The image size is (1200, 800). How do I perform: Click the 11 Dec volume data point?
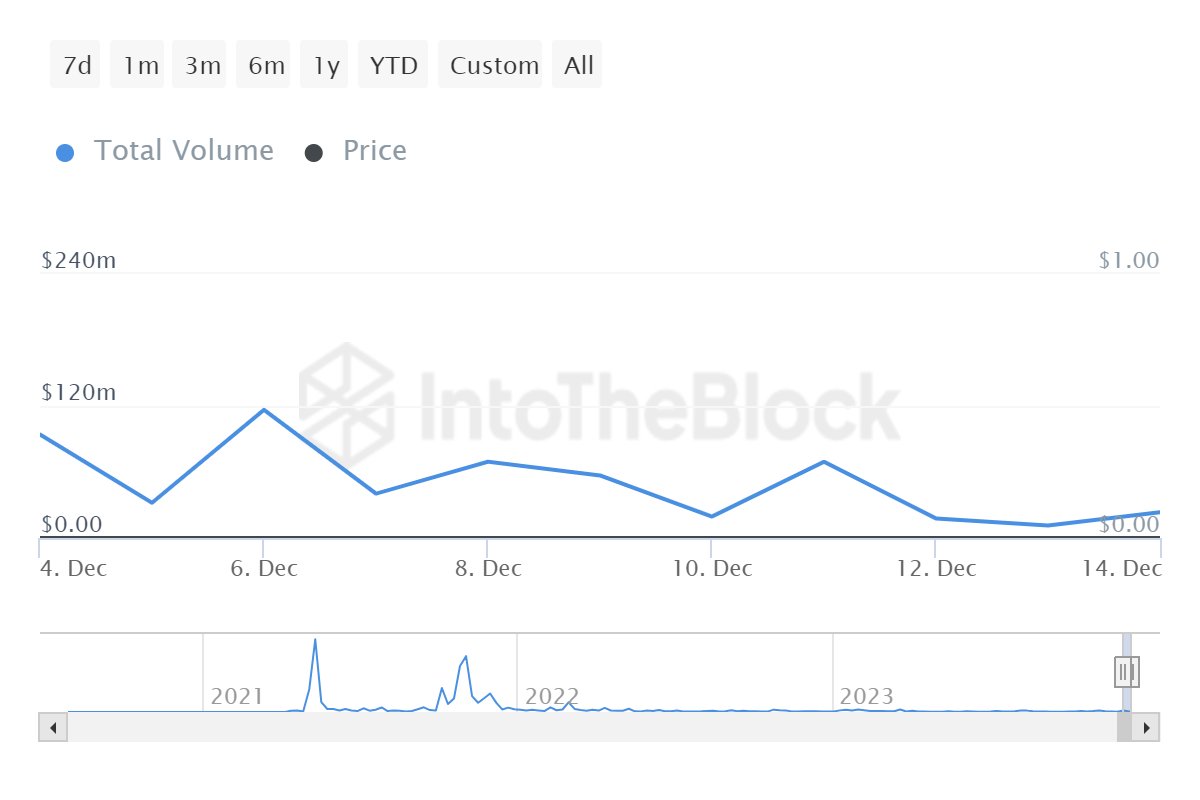[823, 461]
